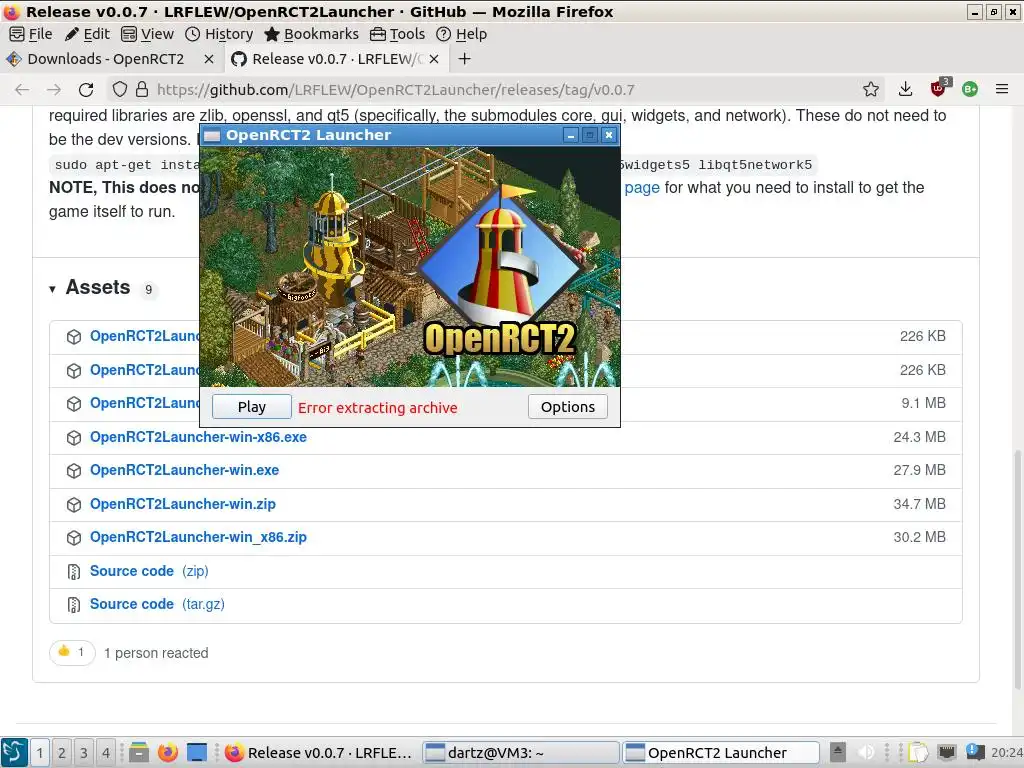This screenshot has width=1024, height=768.
Task: Download Source code (tar.gz)
Action: coord(157,604)
